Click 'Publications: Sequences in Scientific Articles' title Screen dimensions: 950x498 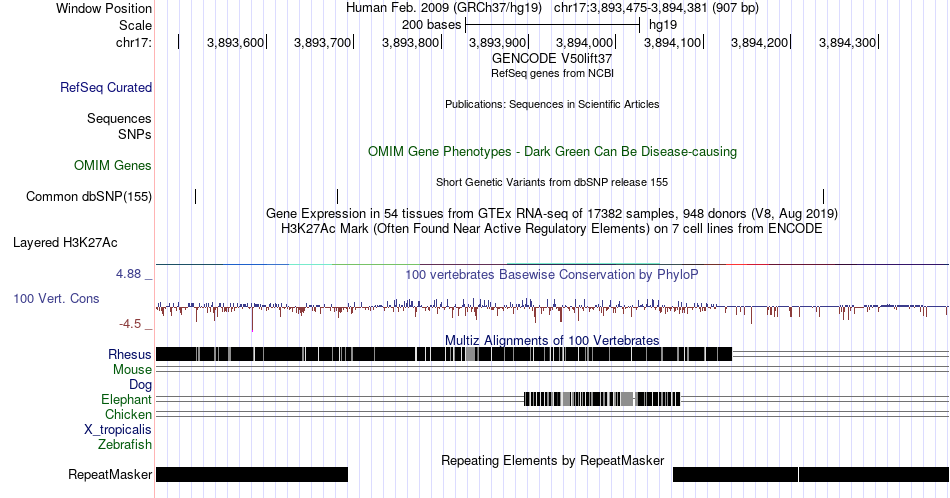coord(552,104)
